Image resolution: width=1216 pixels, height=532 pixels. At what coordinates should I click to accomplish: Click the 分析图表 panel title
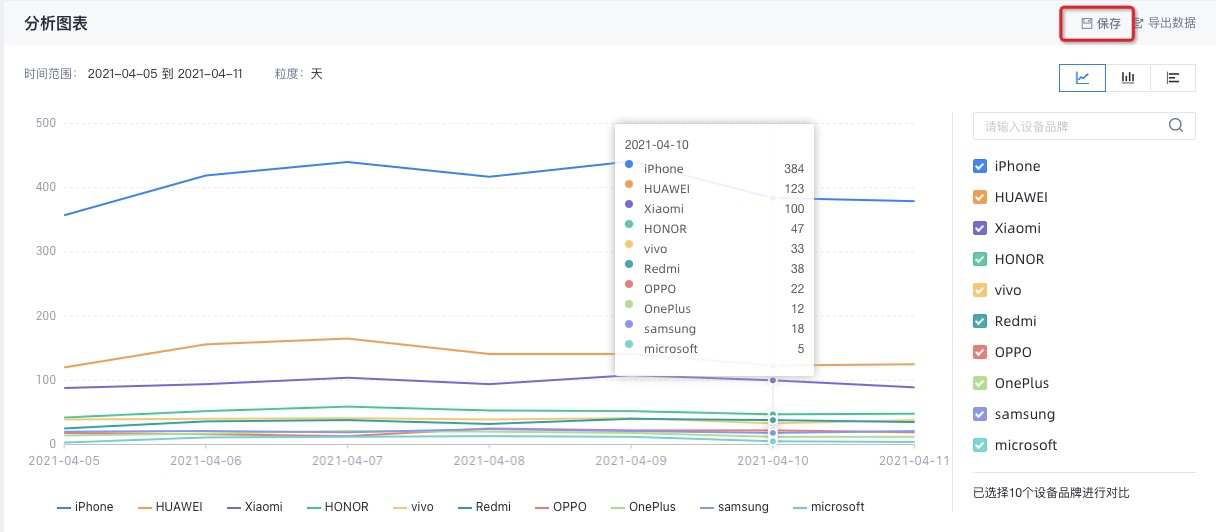pyautogui.click(x=56, y=23)
